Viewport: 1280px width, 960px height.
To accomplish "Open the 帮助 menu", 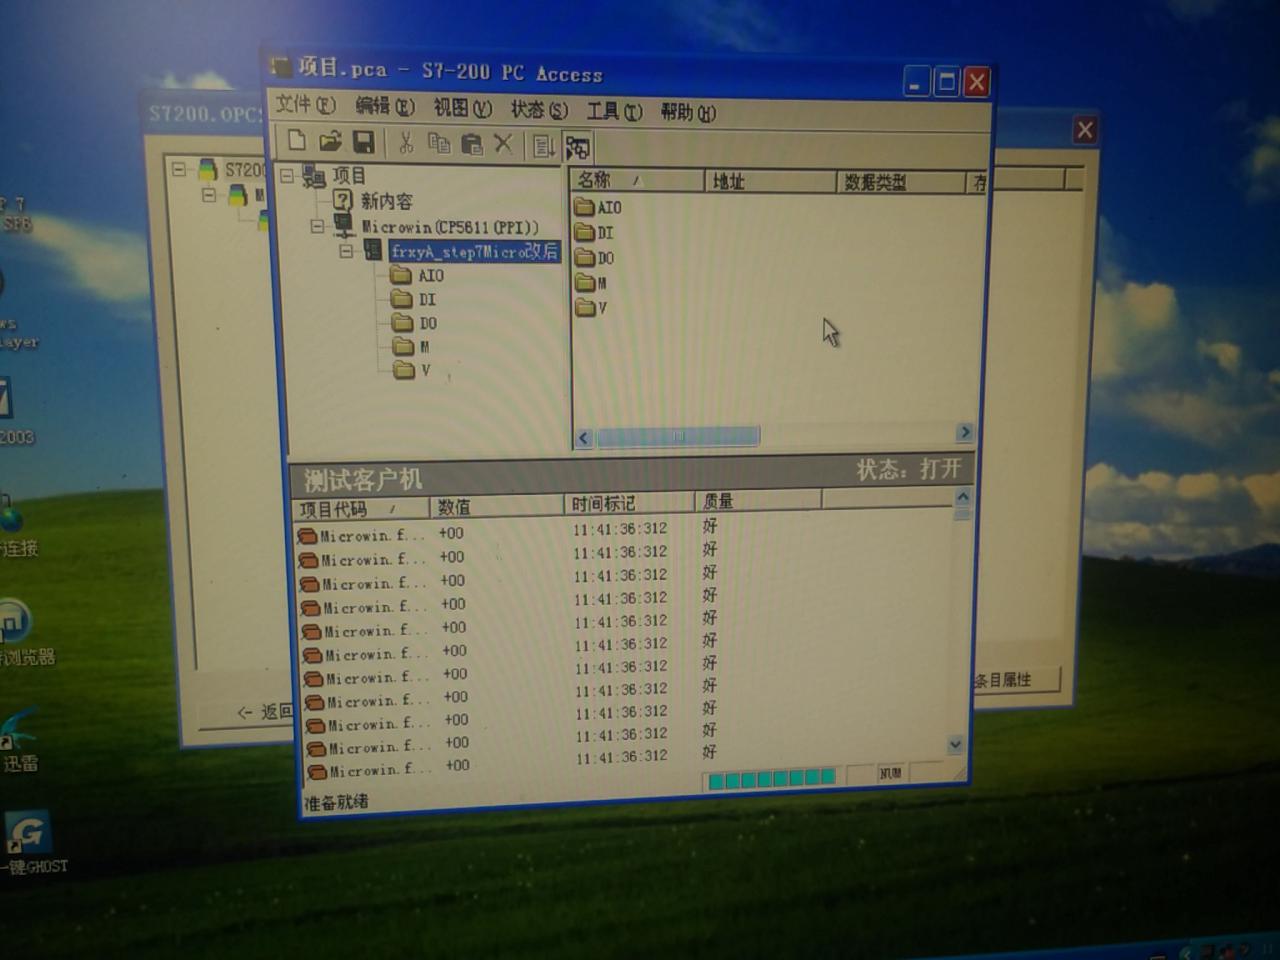I will point(688,112).
